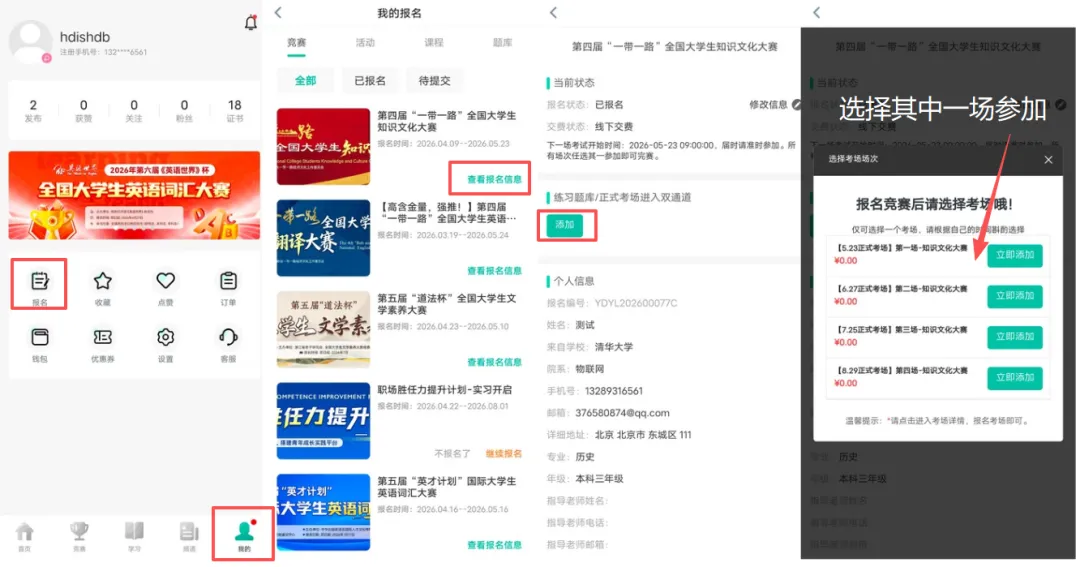1080x567 pixels.
Task: Click 立即添加 for 6.27 第二场
Action: coord(1015,296)
